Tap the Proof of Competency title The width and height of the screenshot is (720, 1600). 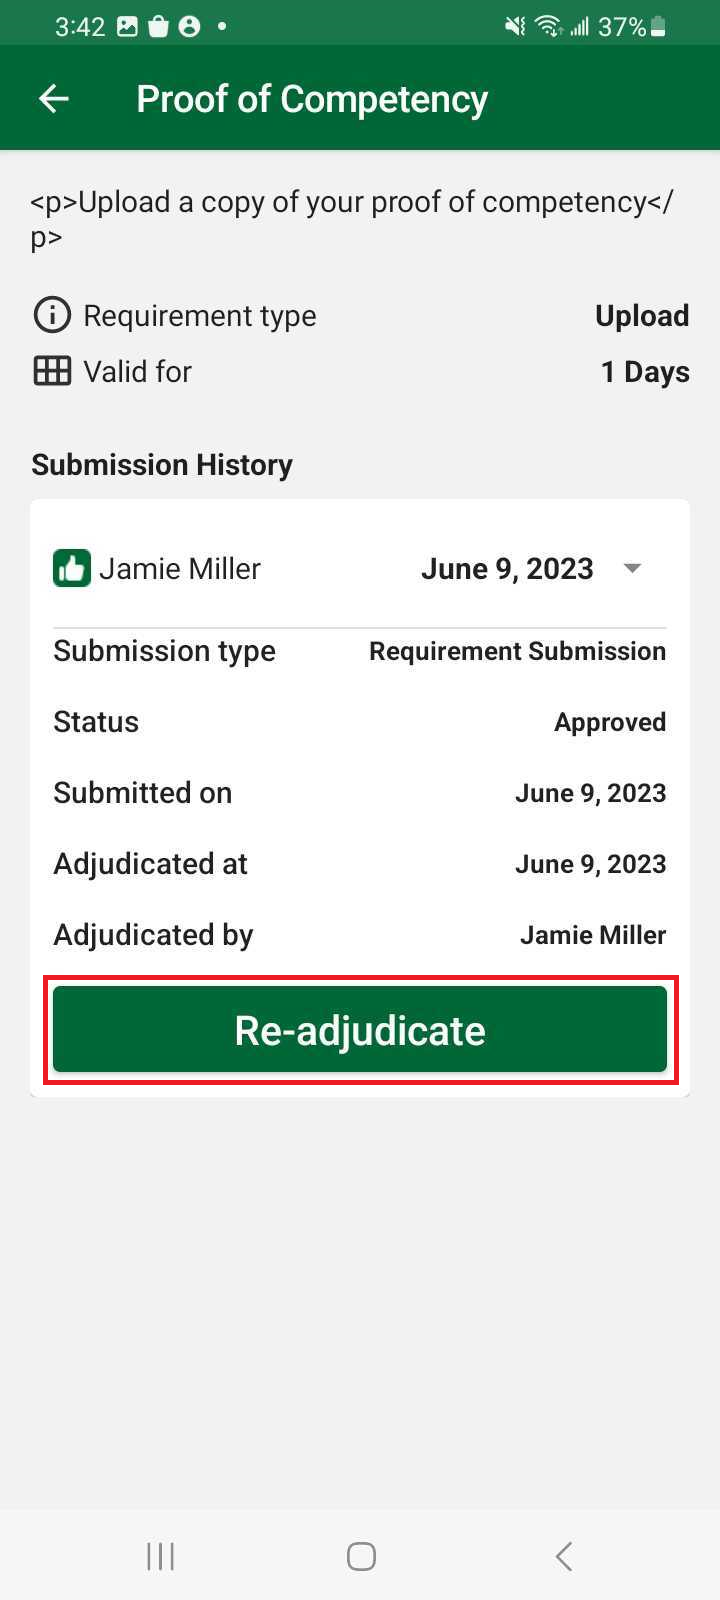[312, 99]
